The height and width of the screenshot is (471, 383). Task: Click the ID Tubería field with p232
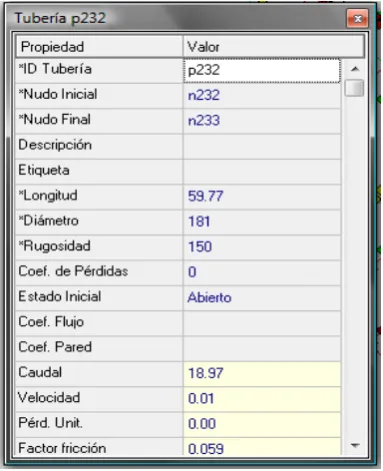(262, 70)
